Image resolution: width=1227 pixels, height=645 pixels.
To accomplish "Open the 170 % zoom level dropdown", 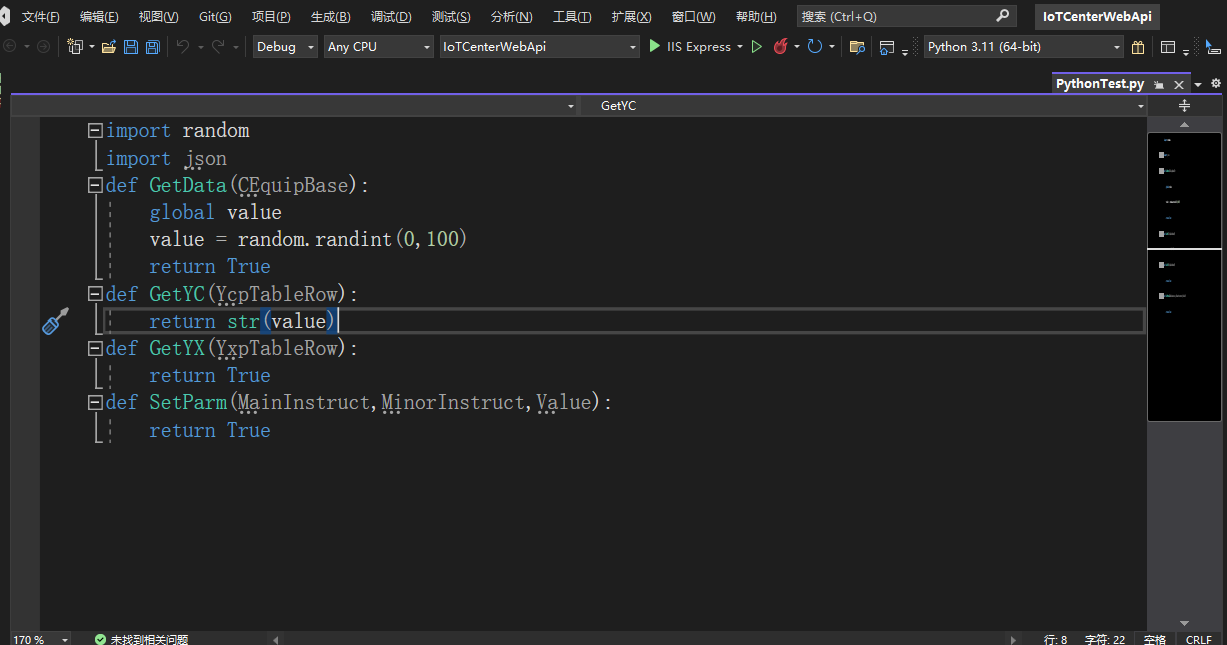I will click(x=65, y=639).
